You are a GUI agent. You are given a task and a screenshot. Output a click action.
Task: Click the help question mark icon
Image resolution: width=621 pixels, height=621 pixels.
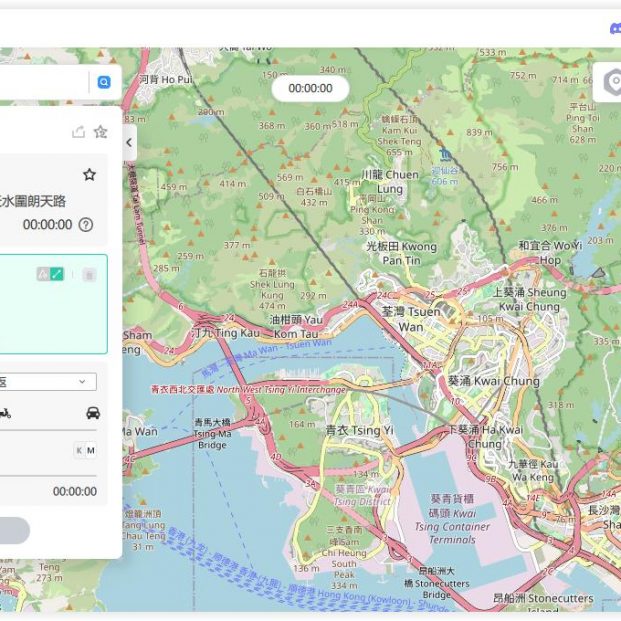(x=86, y=225)
